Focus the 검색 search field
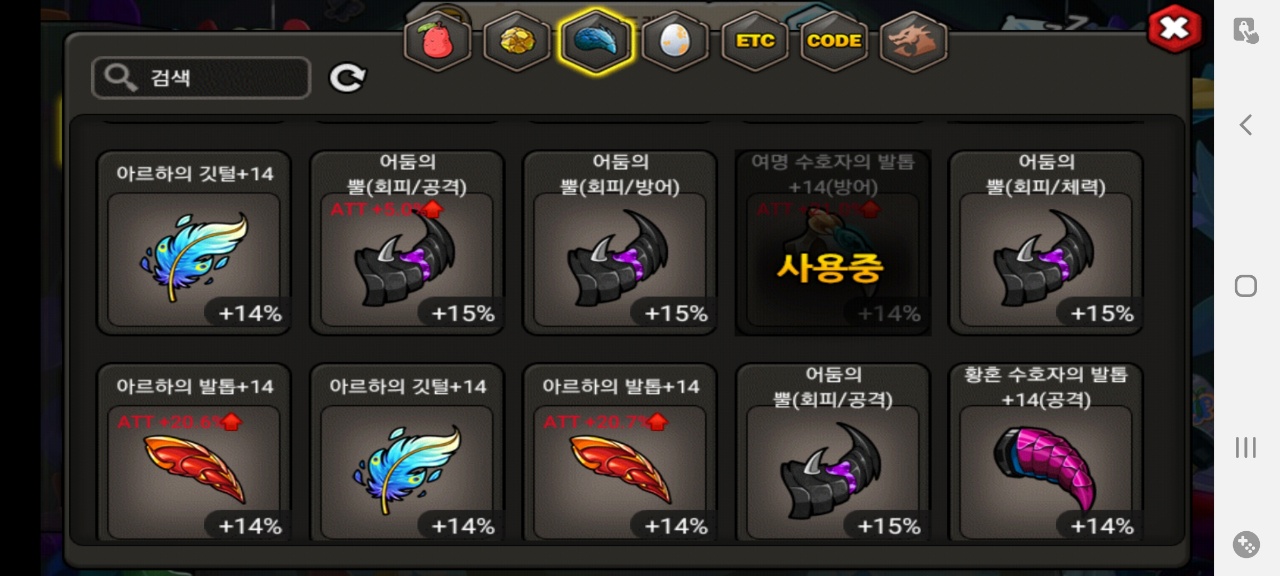This screenshot has height=576, width=1280. [x=201, y=78]
